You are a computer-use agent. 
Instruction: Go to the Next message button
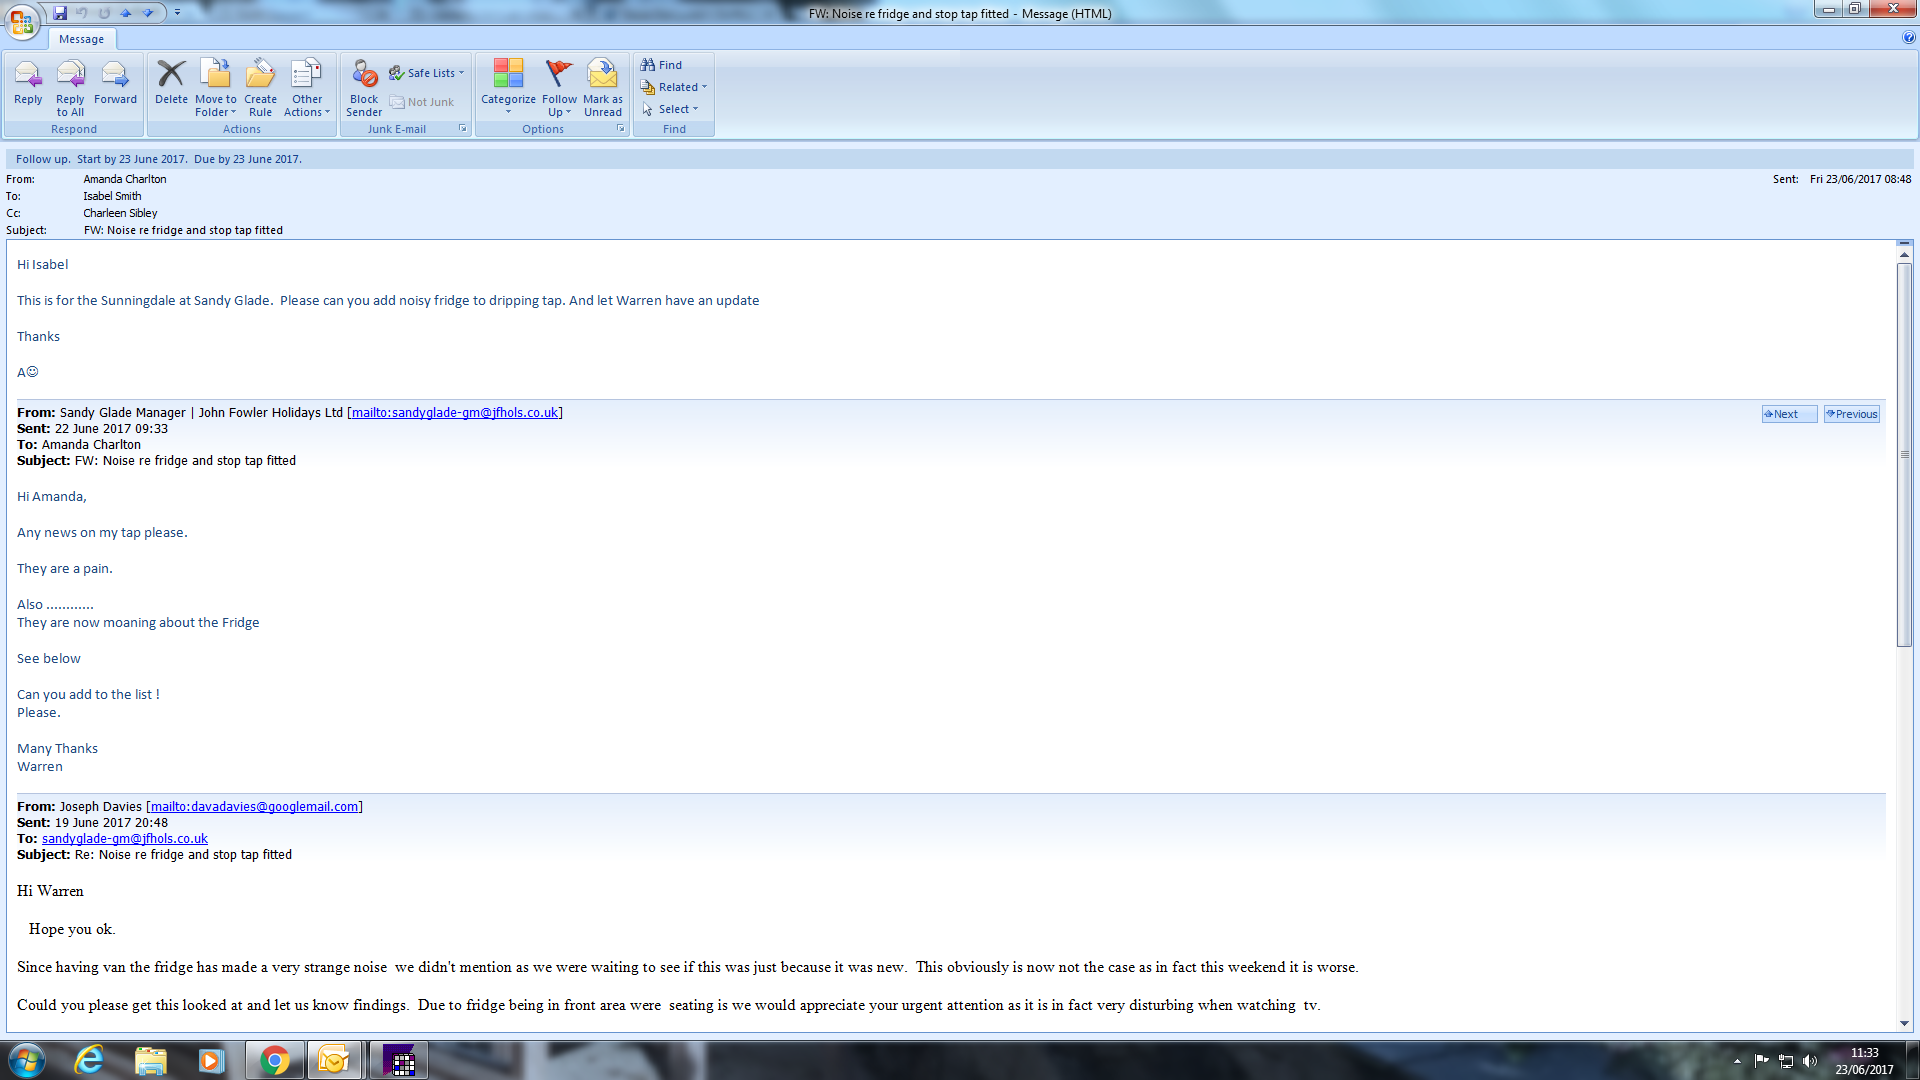[1787, 414]
